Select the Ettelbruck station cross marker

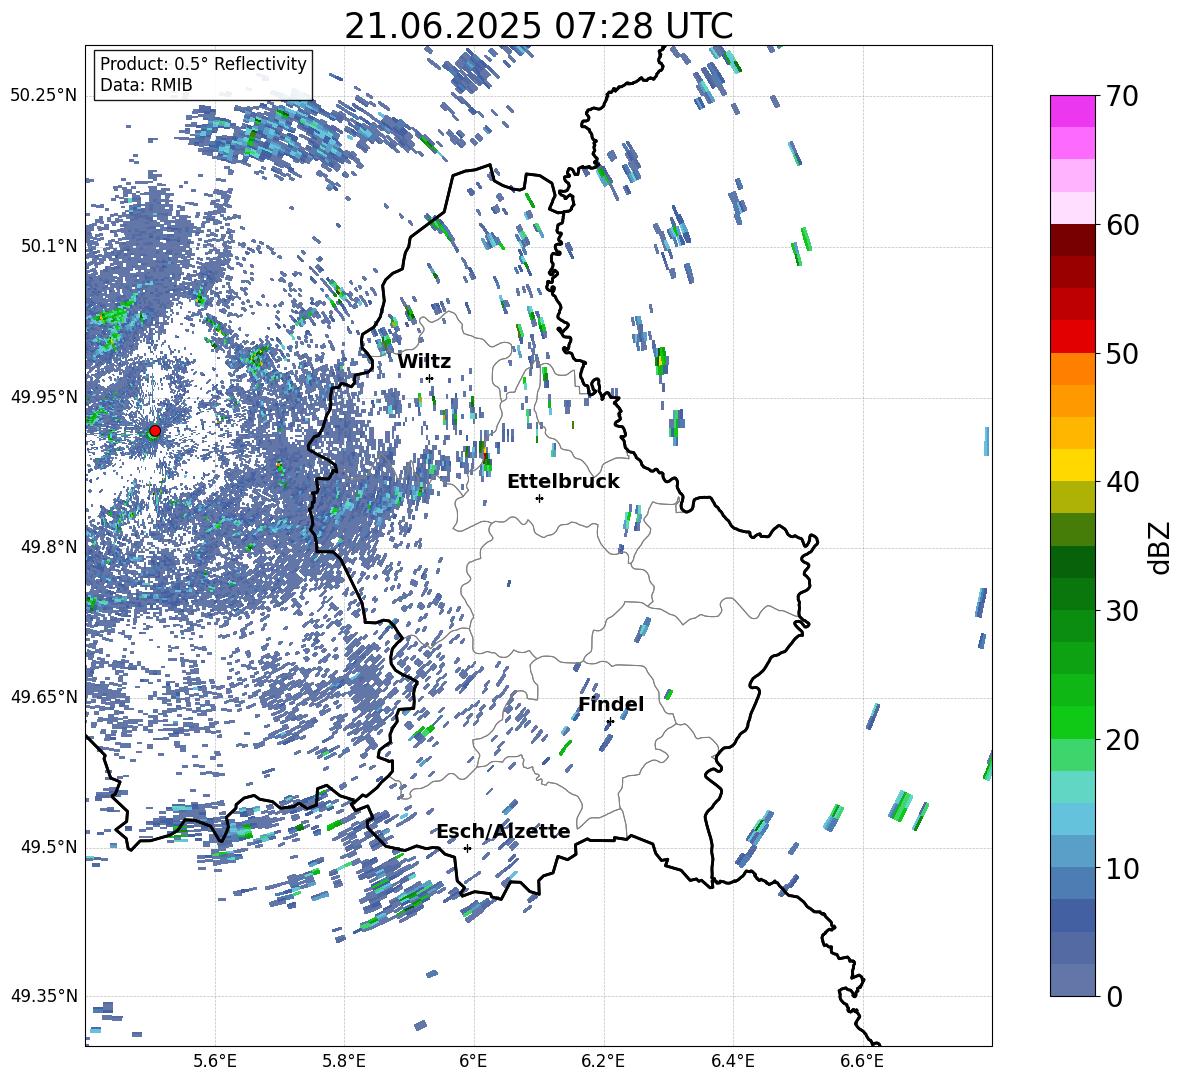click(x=539, y=498)
